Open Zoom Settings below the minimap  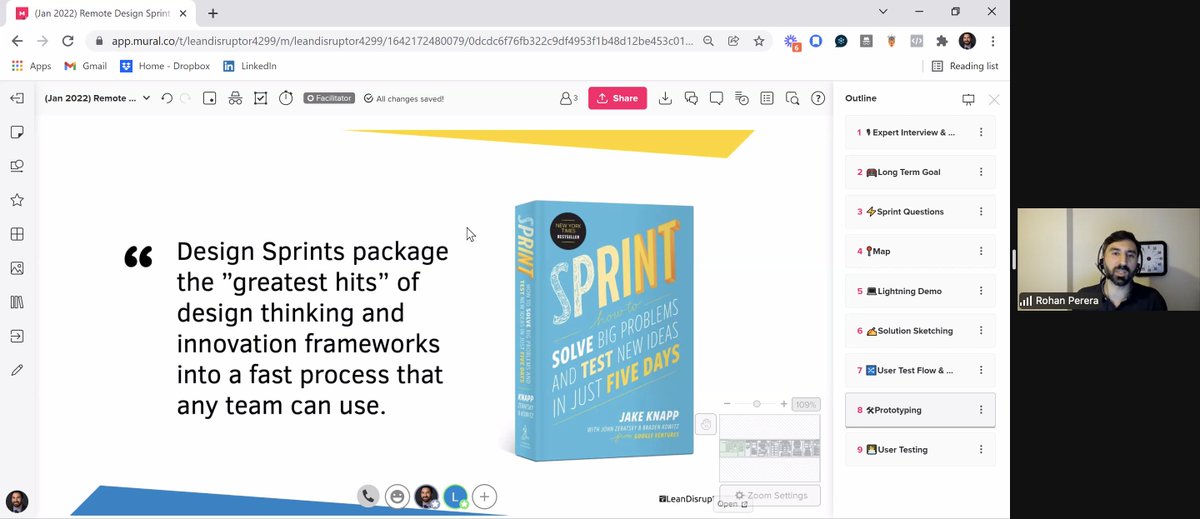tap(769, 495)
